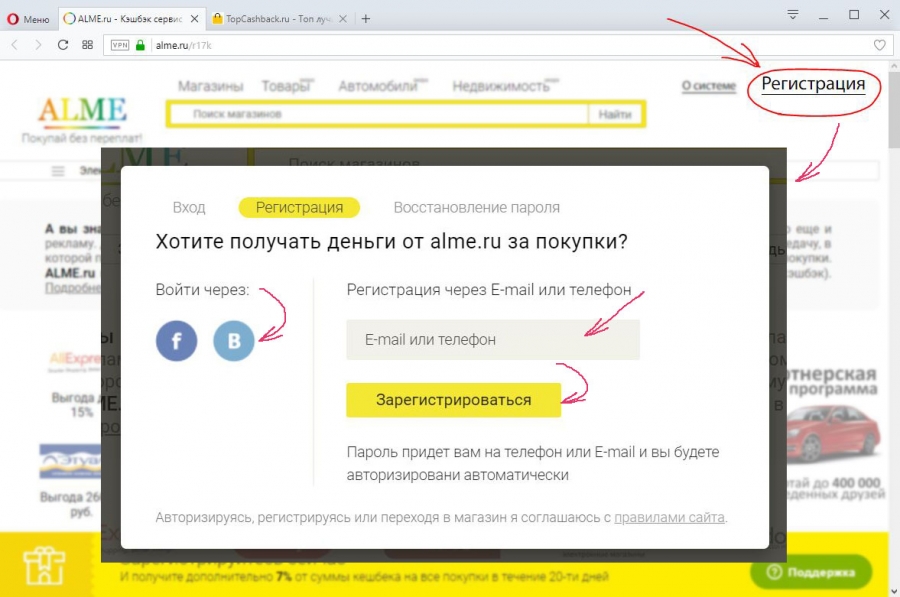
Task: Bookmark page with the heart icon
Action: pos(879,45)
